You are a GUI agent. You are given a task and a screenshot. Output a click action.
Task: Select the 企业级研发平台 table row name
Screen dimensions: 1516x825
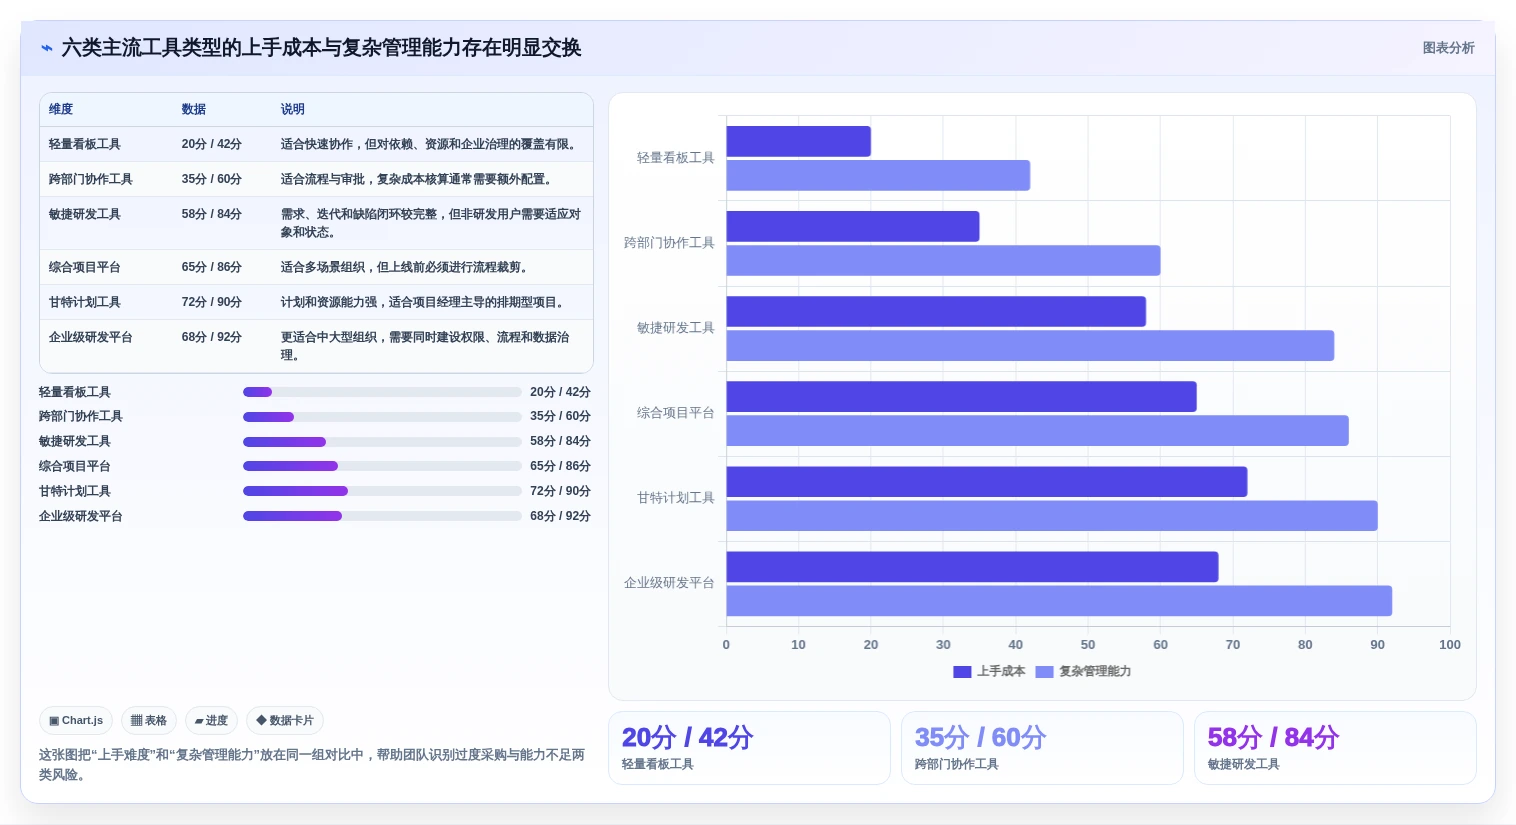91,337
